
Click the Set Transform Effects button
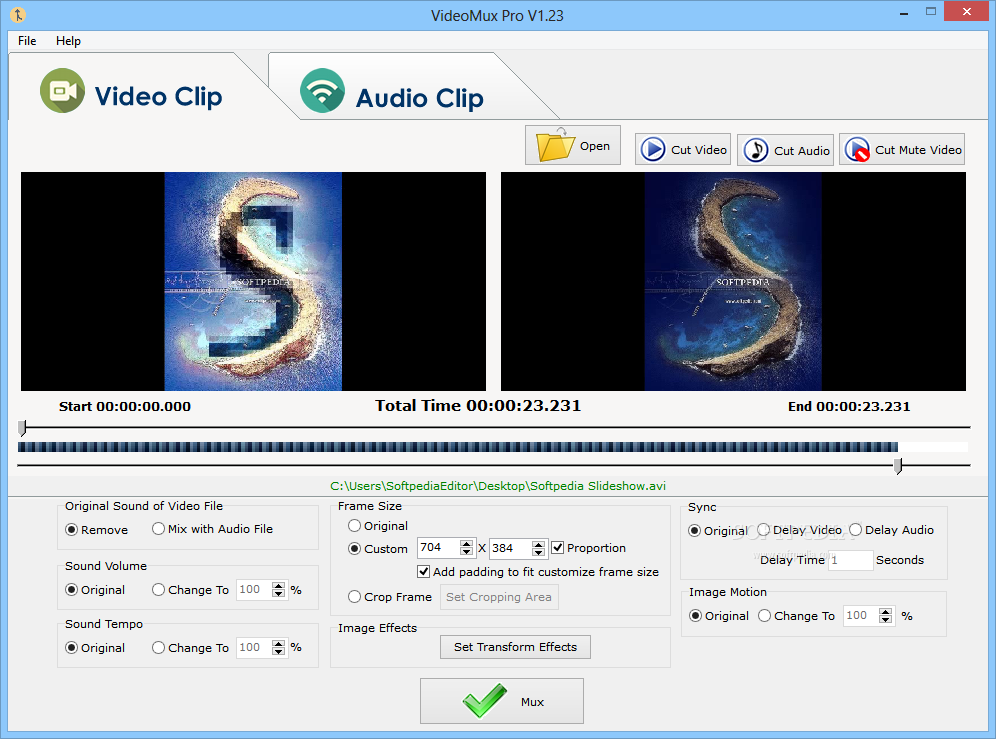pos(515,647)
